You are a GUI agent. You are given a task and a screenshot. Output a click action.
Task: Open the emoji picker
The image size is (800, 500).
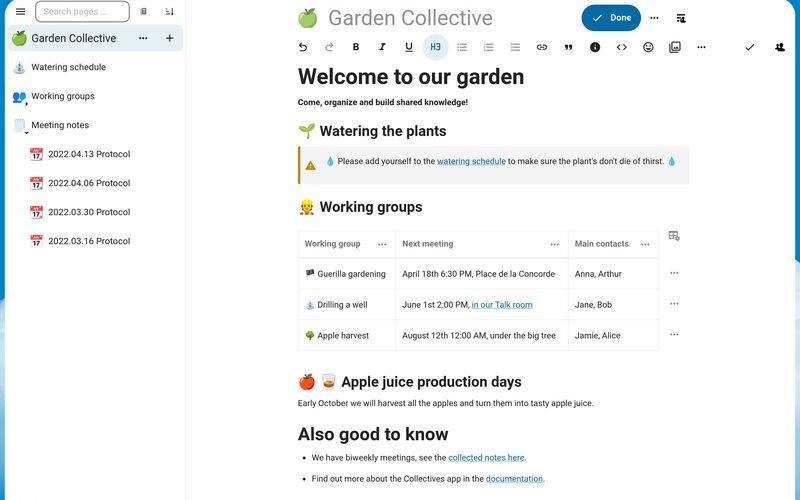pos(648,47)
